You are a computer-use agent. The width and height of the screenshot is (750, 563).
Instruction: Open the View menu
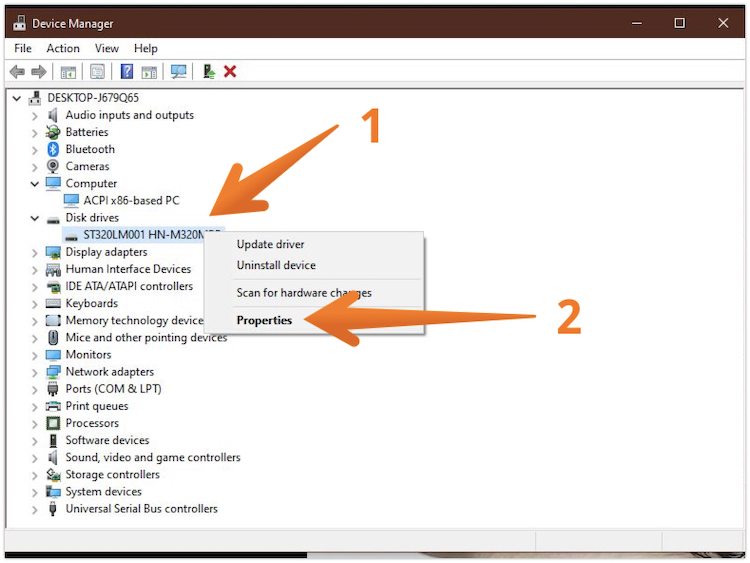[x=106, y=48]
